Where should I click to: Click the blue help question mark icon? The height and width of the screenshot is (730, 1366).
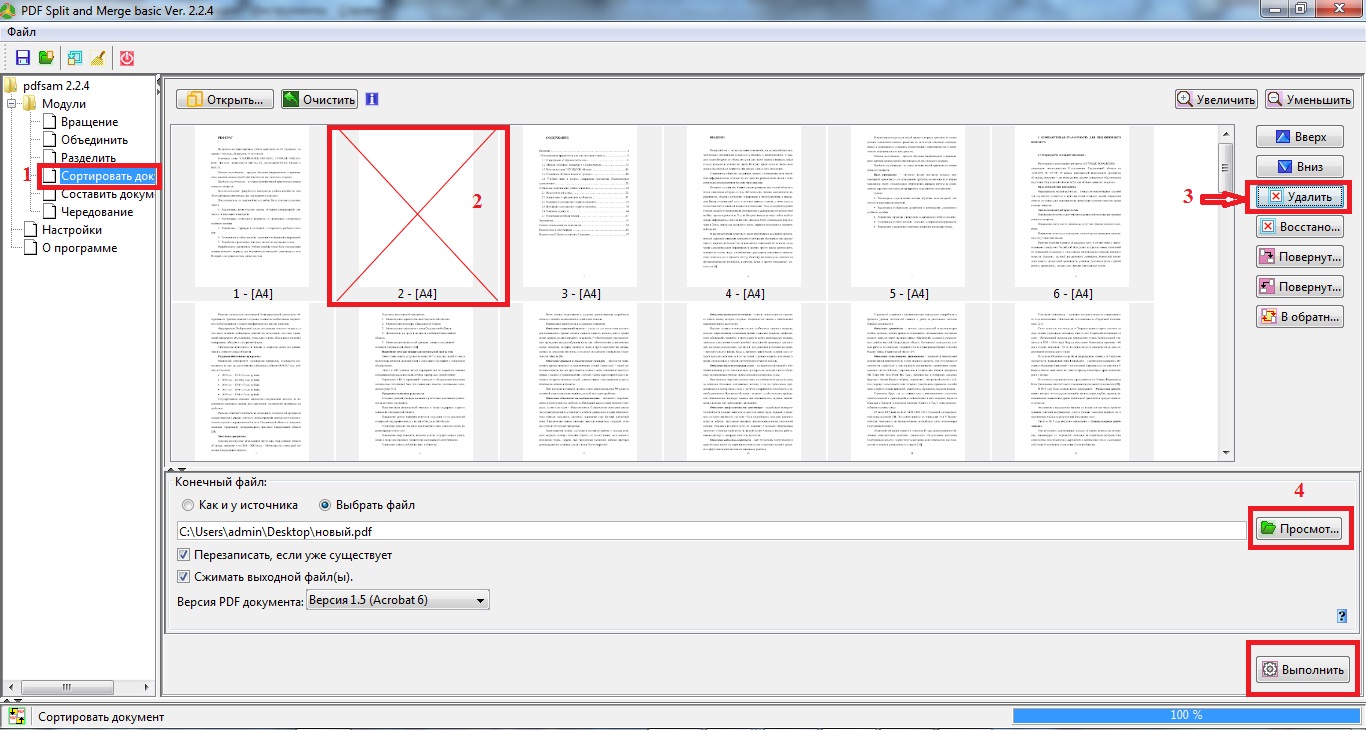(x=1342, y=616)
